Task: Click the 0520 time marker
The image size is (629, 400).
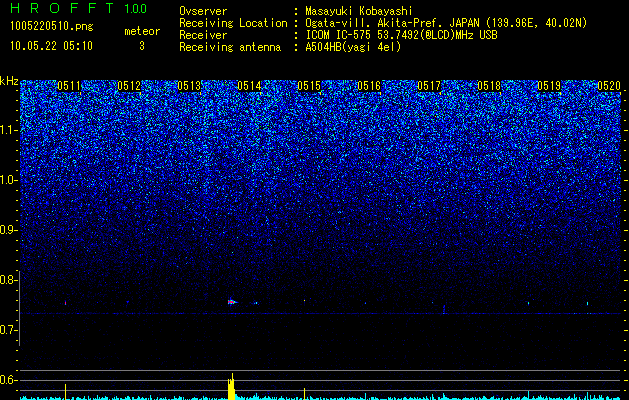Action: click(609, 86)
